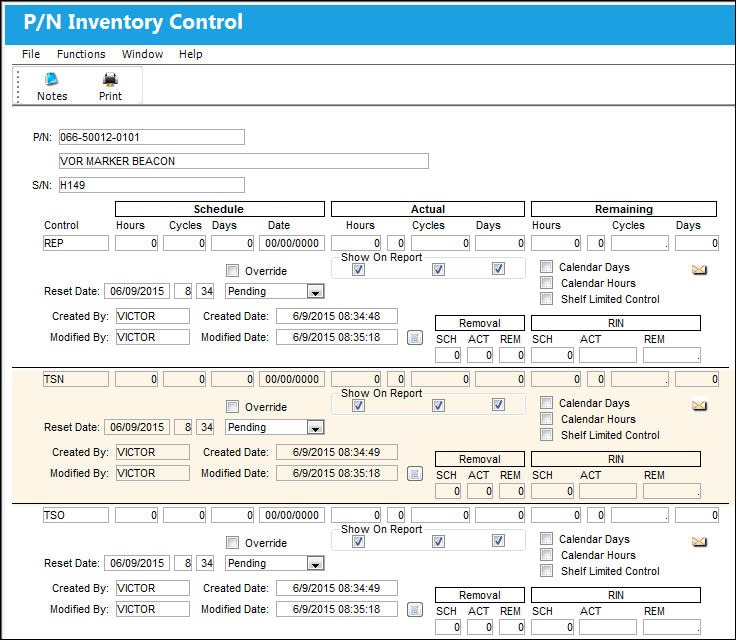Open the Help menu

[x=191, y=54]
